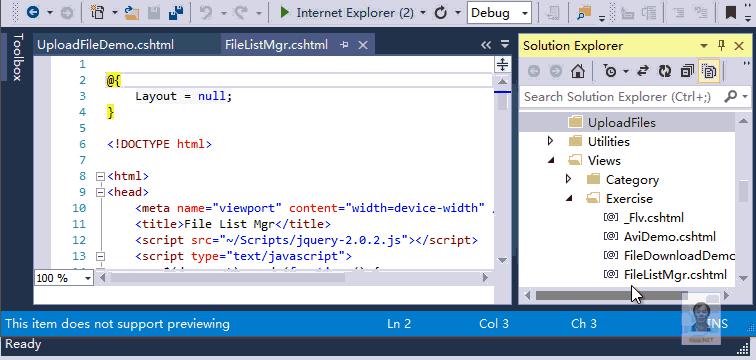Image resolution: width=756 pixels, height=360 pixels.
Task: Collapse the html tag code region
Action: [100, 176]
